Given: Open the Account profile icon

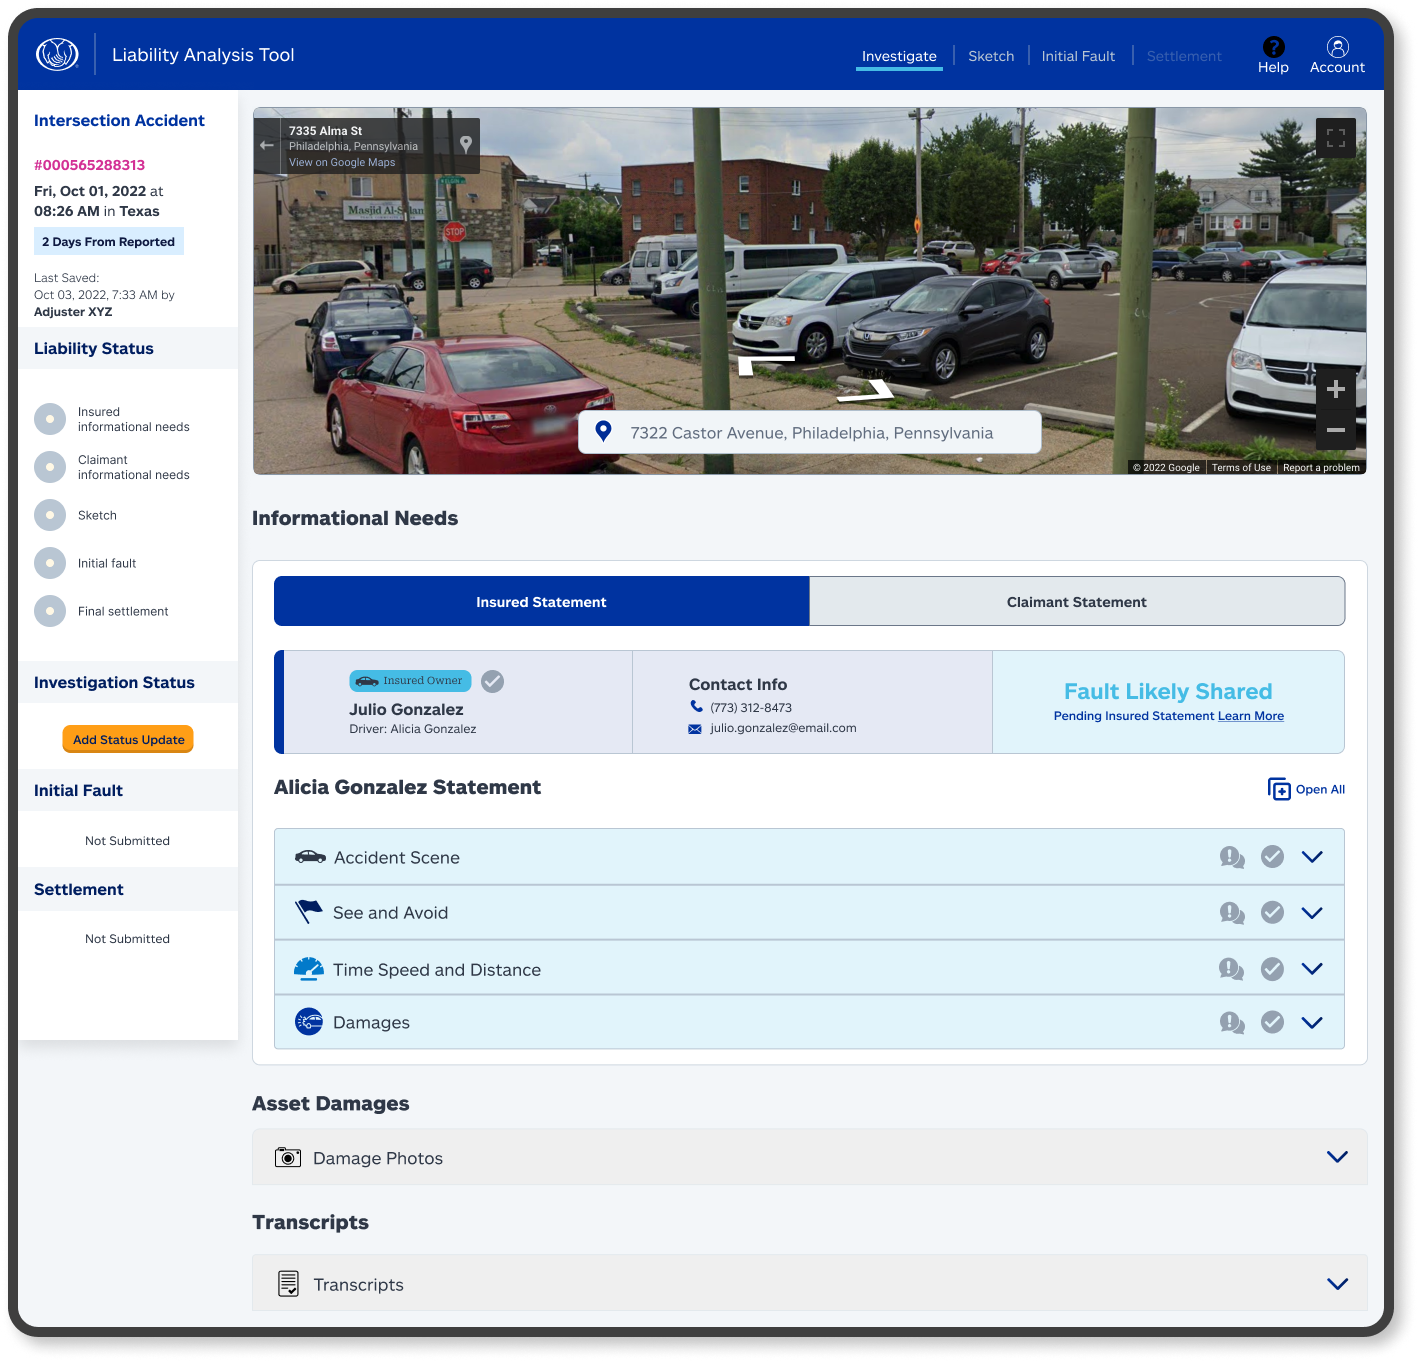Looking at the screenshot, I should pyautogui.click(x=1337, y=47).
